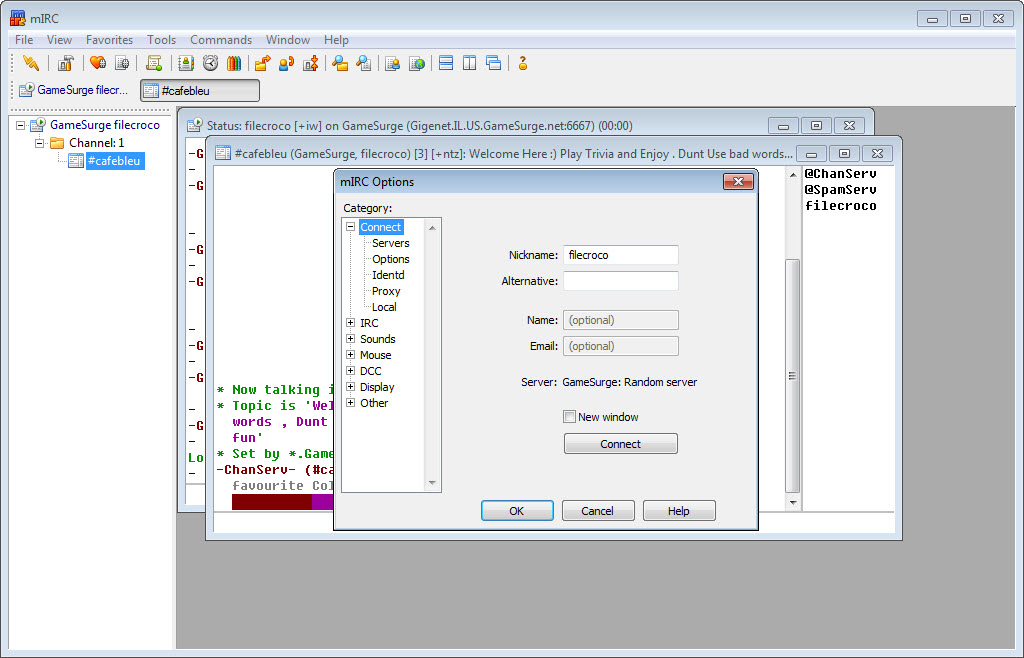Open the Favorites menu
Screen dimensions: 1024x658
click(109, 40)
